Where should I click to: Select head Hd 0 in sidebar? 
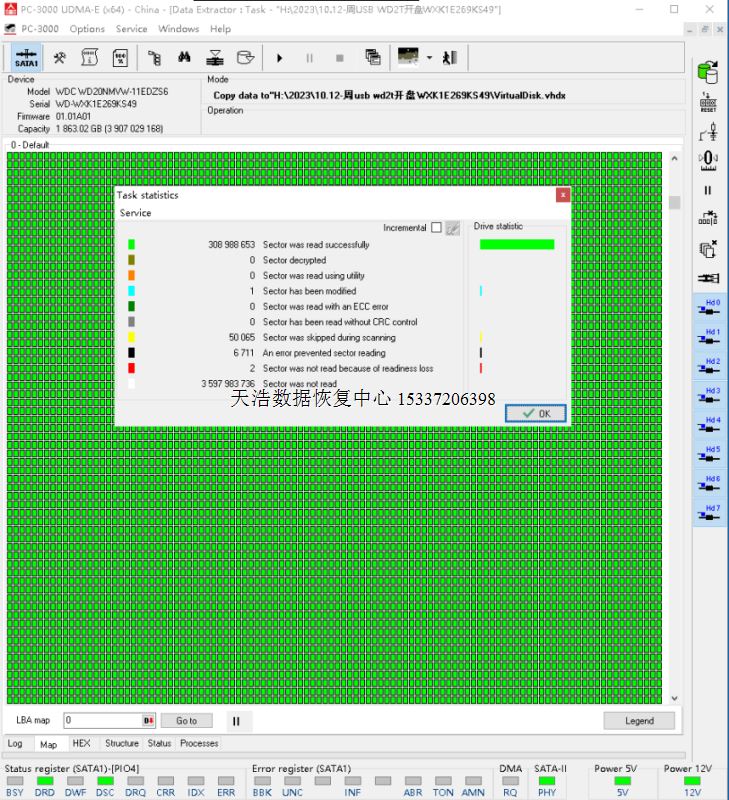click(x=708, y=306)
